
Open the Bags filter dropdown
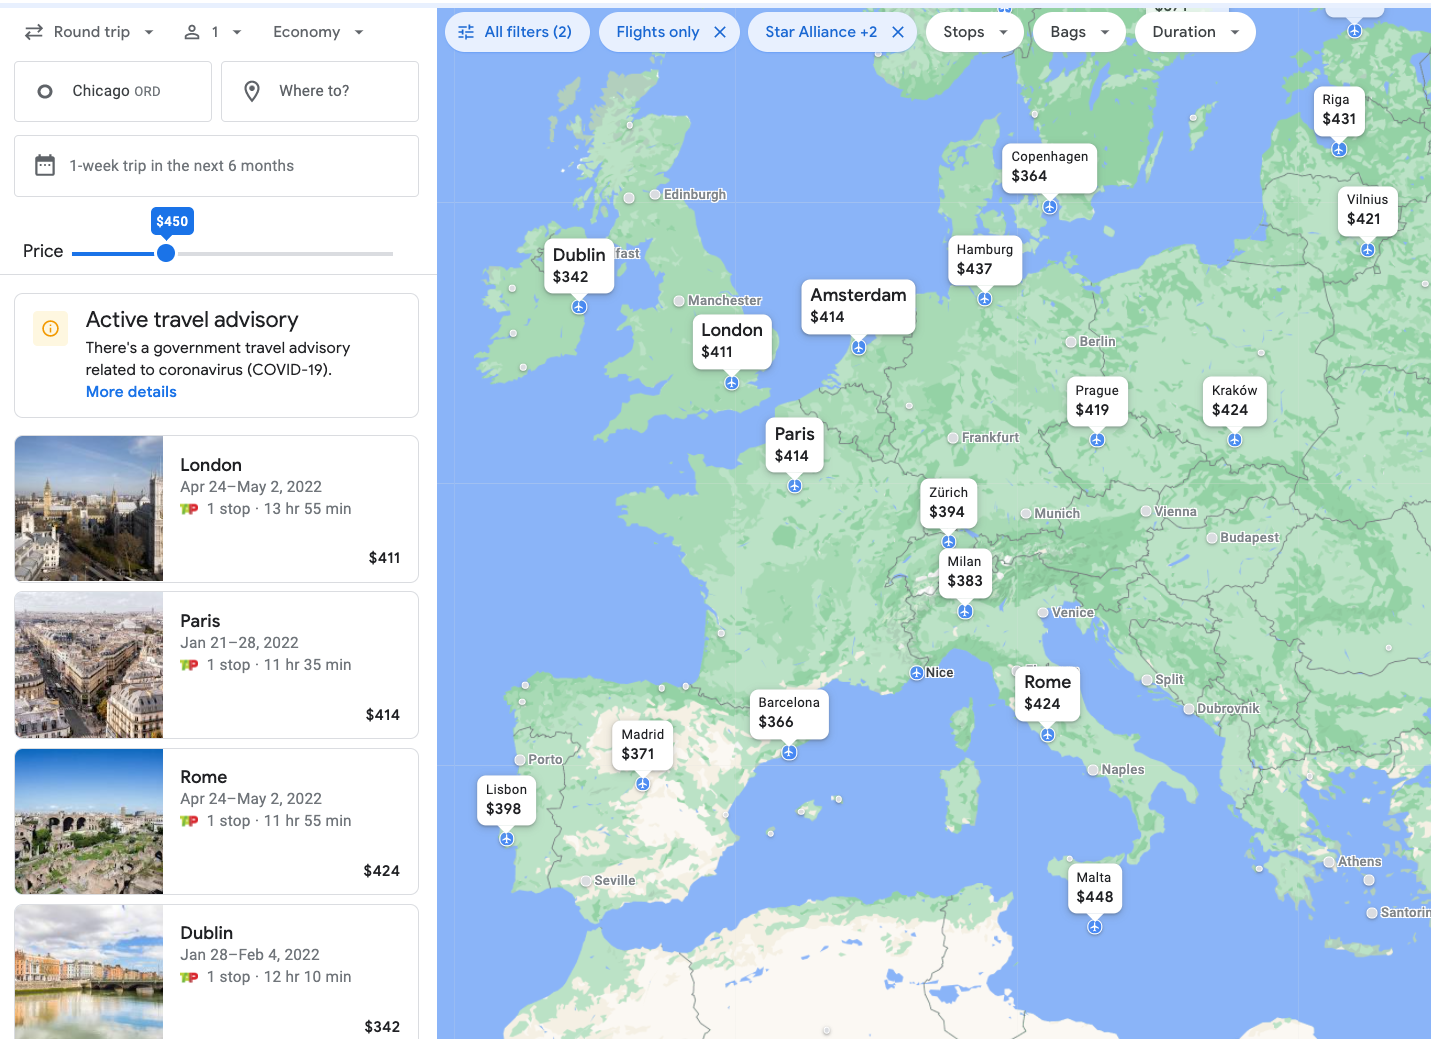tap(1078, 31)
